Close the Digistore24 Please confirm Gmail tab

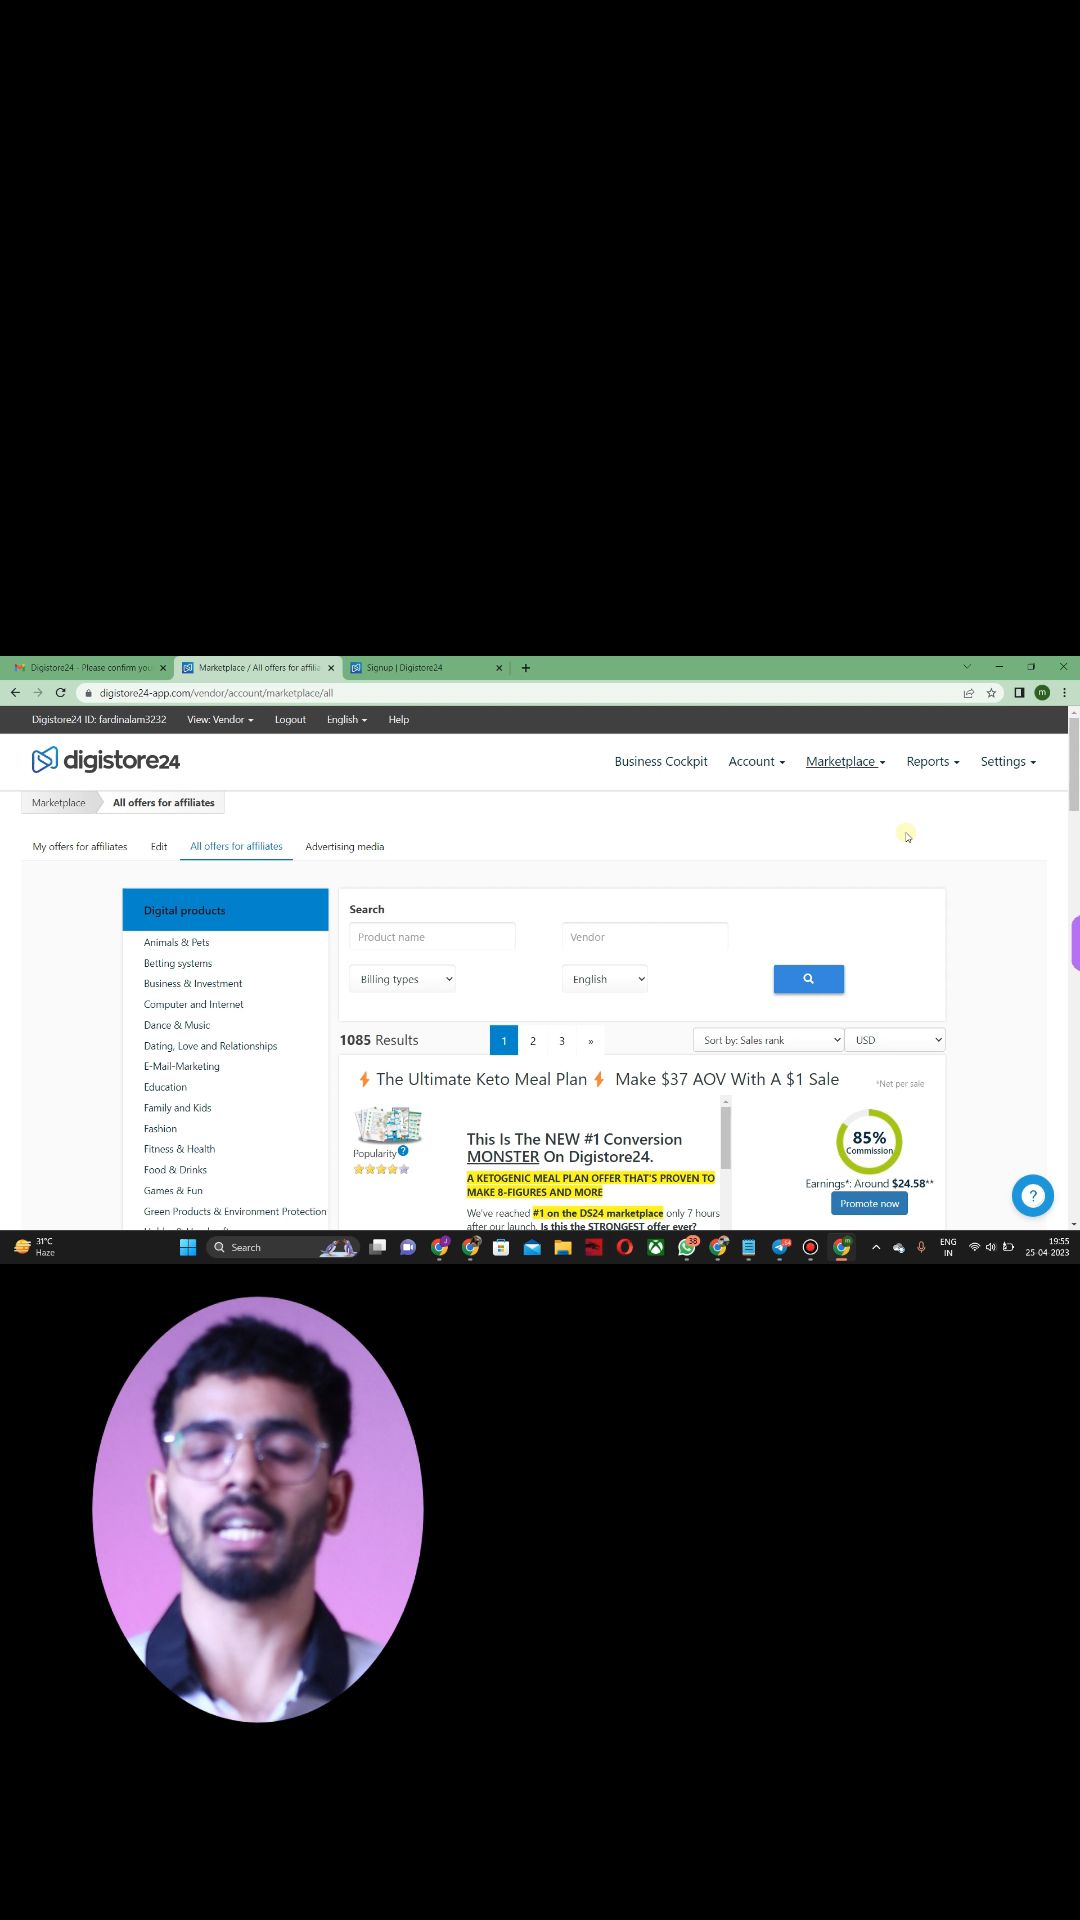click(x=163, y=667)
